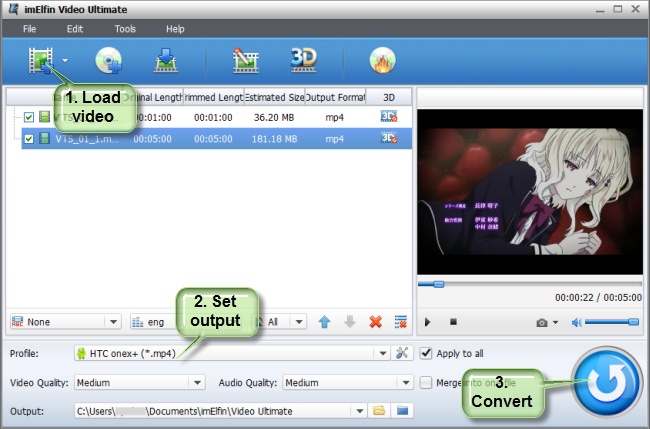Image resolution: width=650 pixels, height=429 pixels.
Task: Click the preview playback seek bar
Action: click(530, 284)
